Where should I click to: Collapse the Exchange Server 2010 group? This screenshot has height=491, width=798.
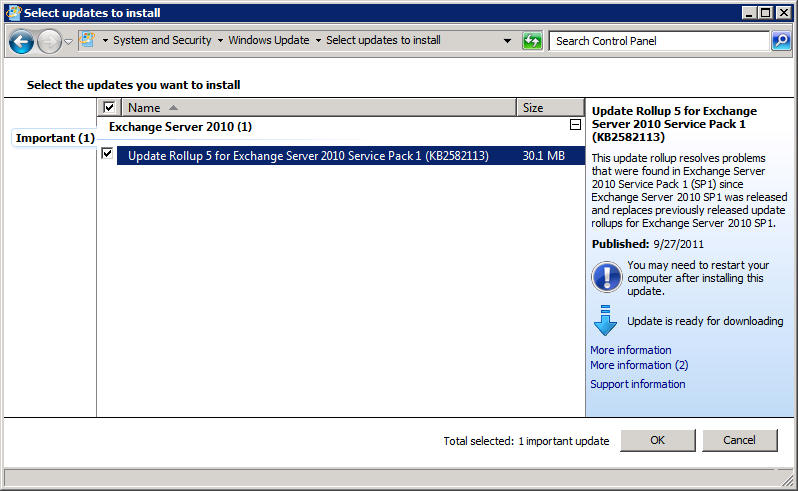(575, 125)
